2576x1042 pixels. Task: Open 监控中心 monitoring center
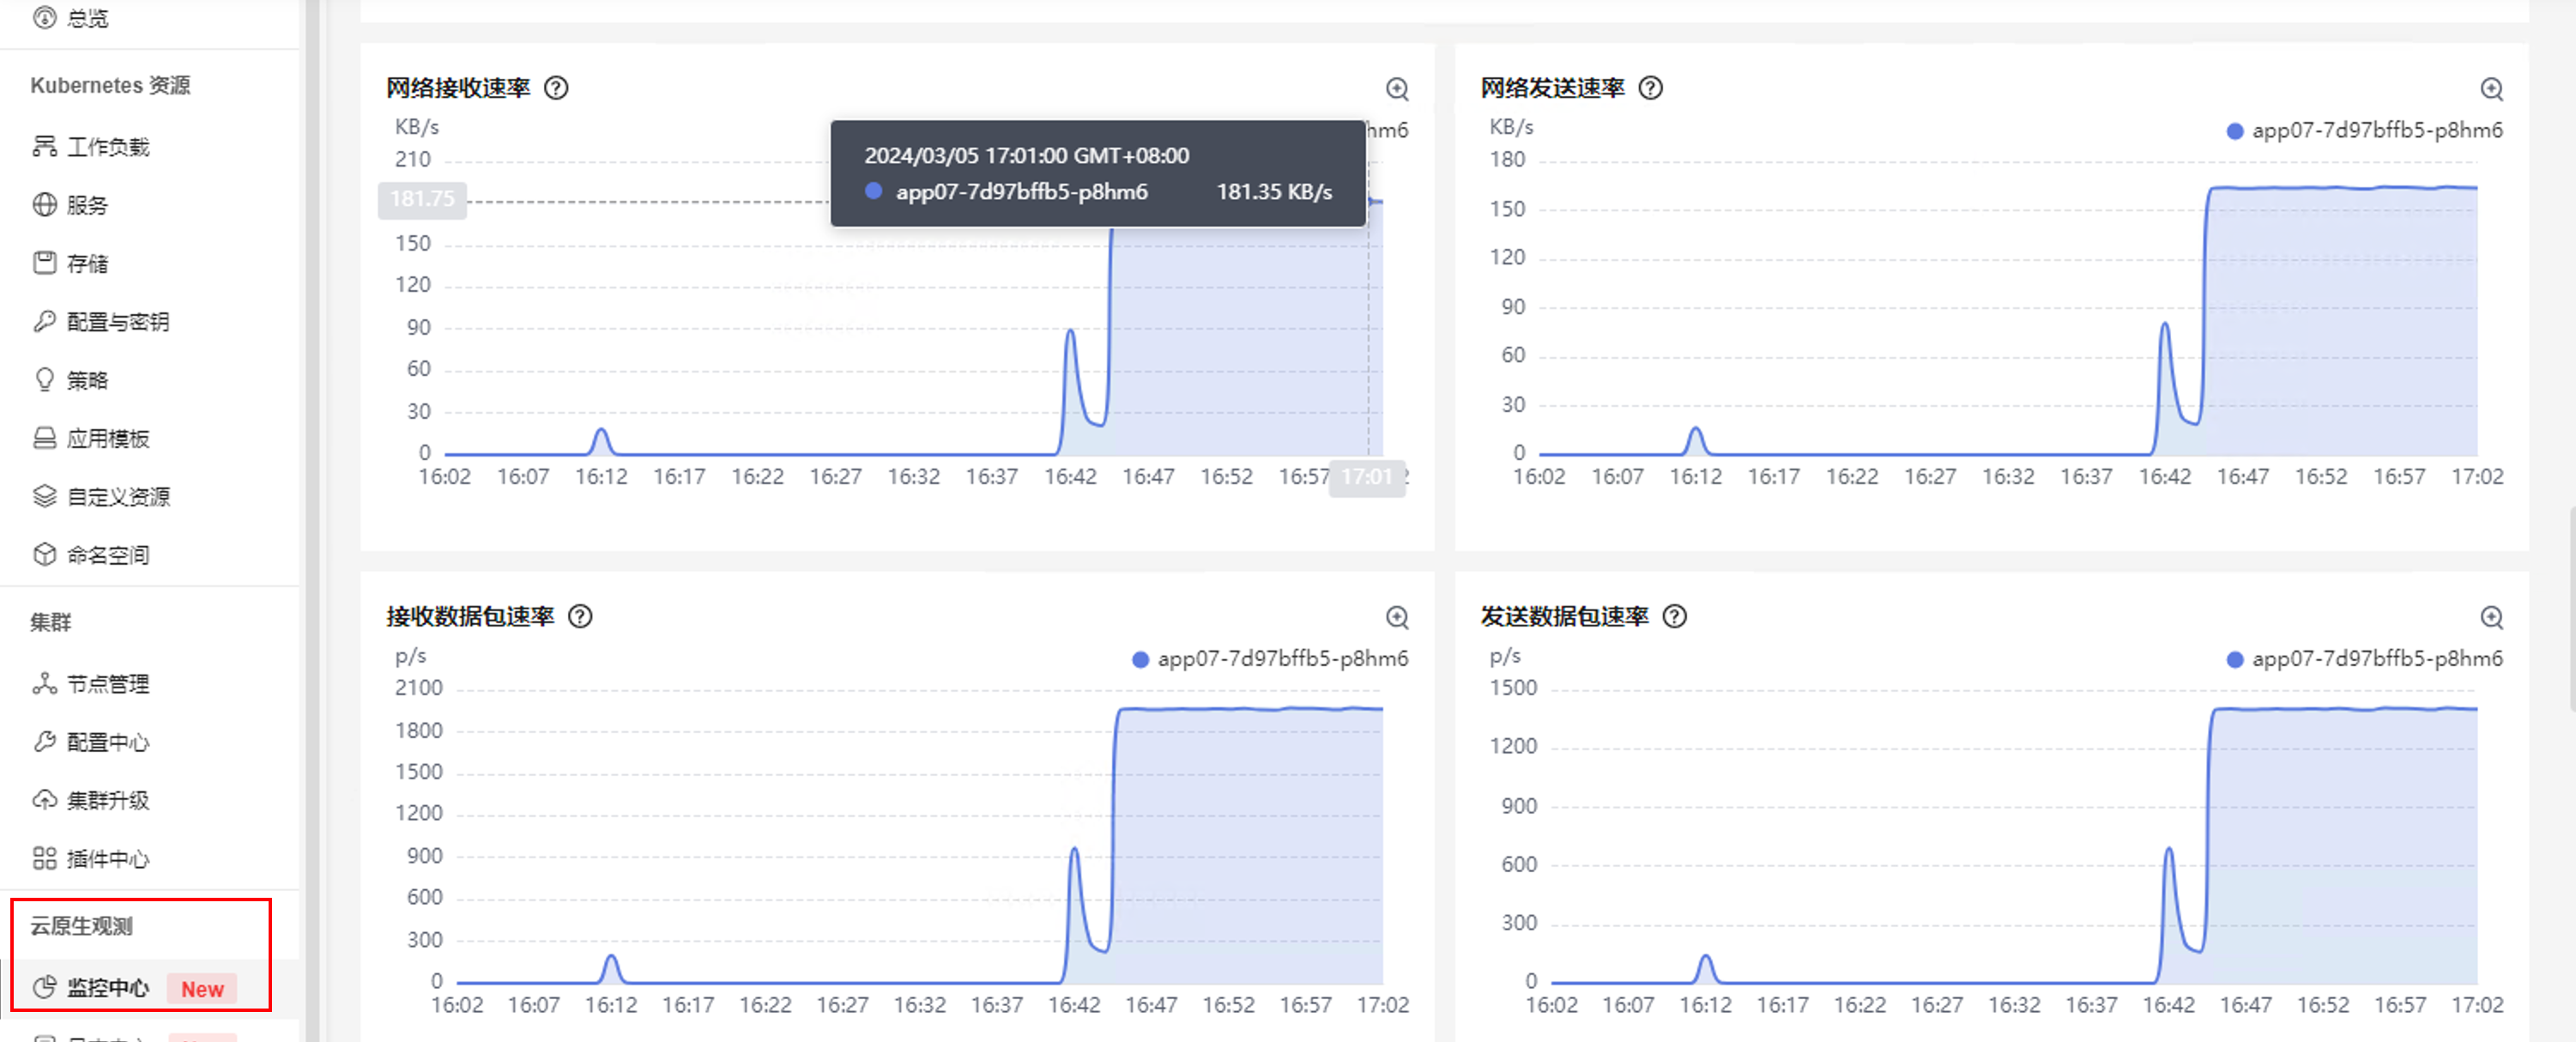(x=107, y=989)
